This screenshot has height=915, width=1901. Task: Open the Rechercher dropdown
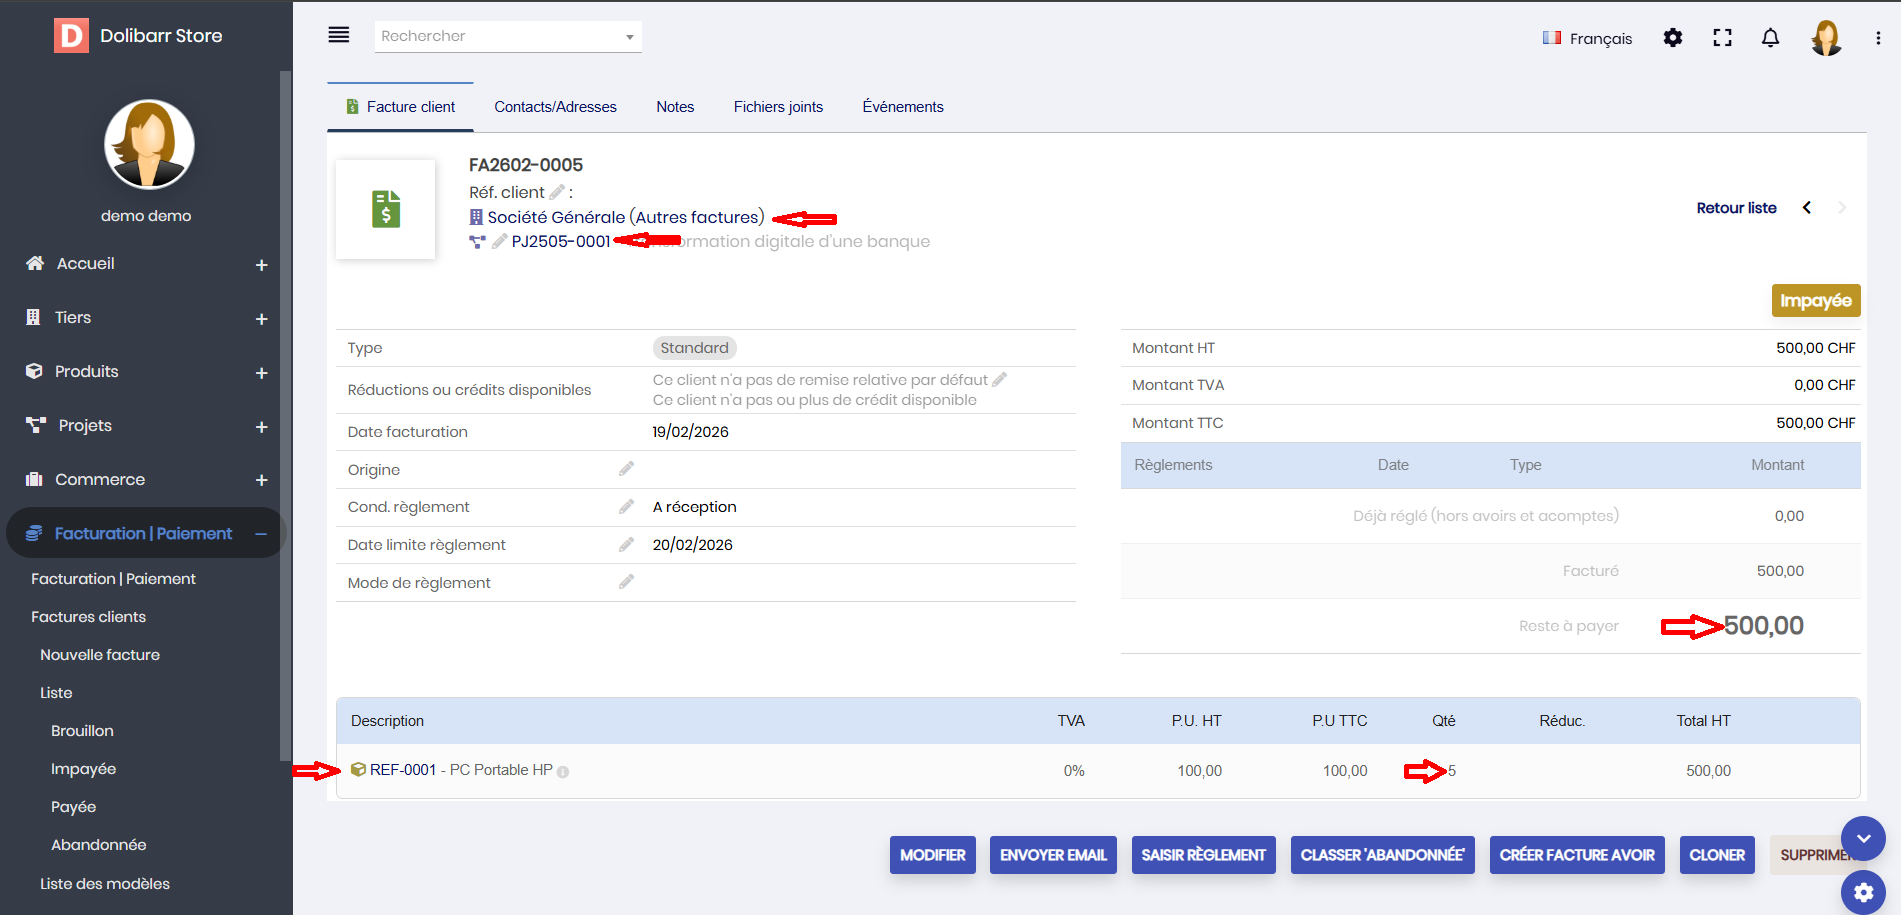[x=629, y=37]
